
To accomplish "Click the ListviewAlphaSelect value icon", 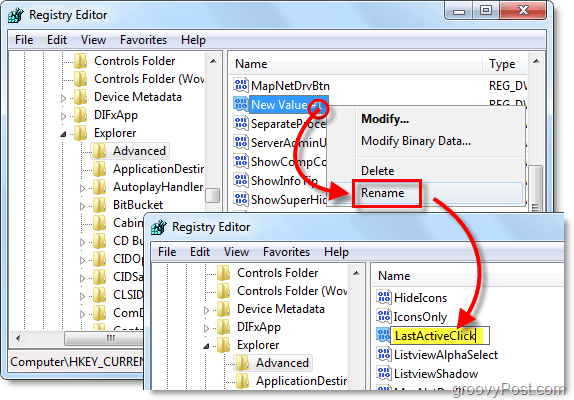I will (x=384, y=354).
